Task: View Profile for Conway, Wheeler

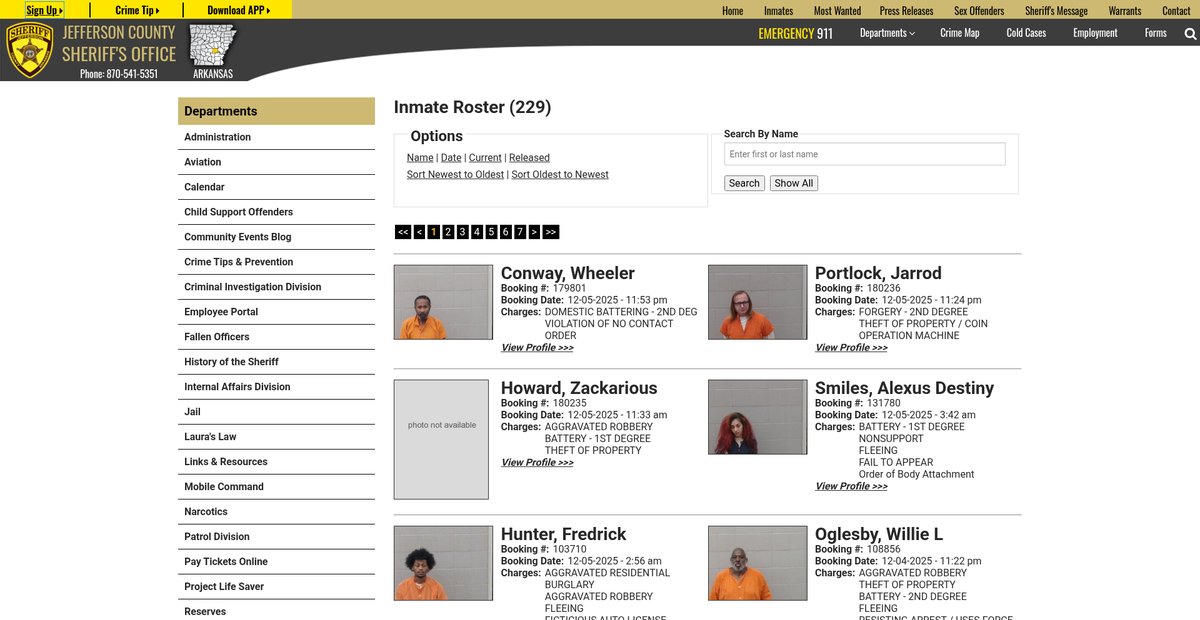Action: pyautogui.click(x=537, y=348)
